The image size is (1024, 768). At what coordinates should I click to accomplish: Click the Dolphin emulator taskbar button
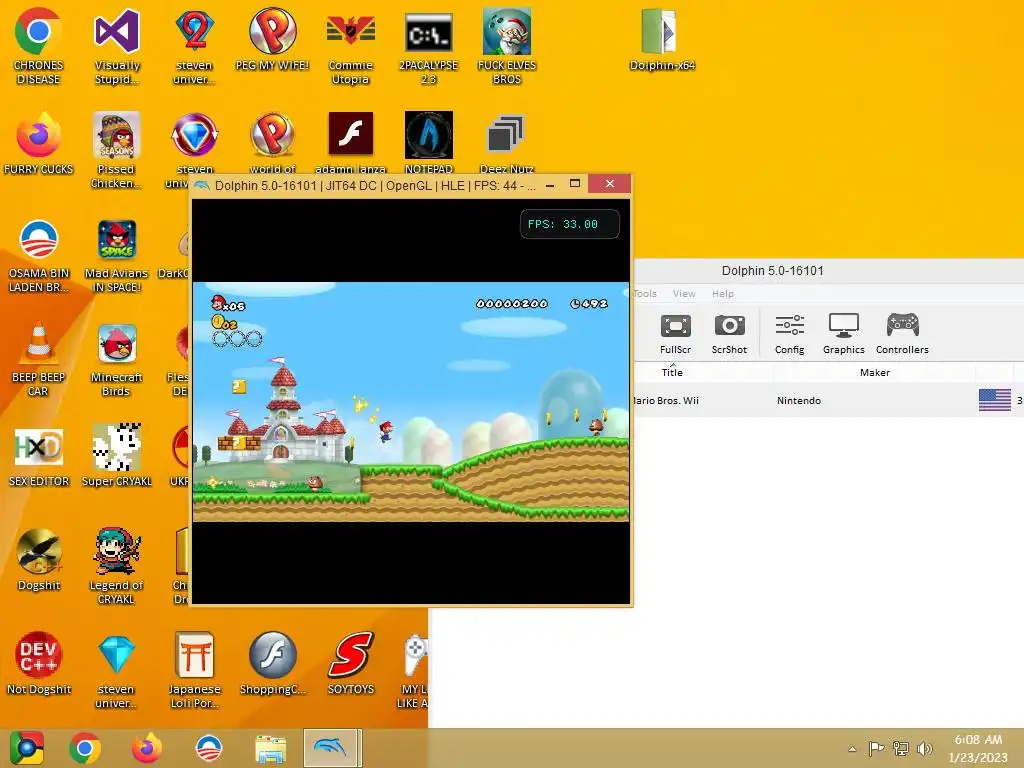coord(332,748)
